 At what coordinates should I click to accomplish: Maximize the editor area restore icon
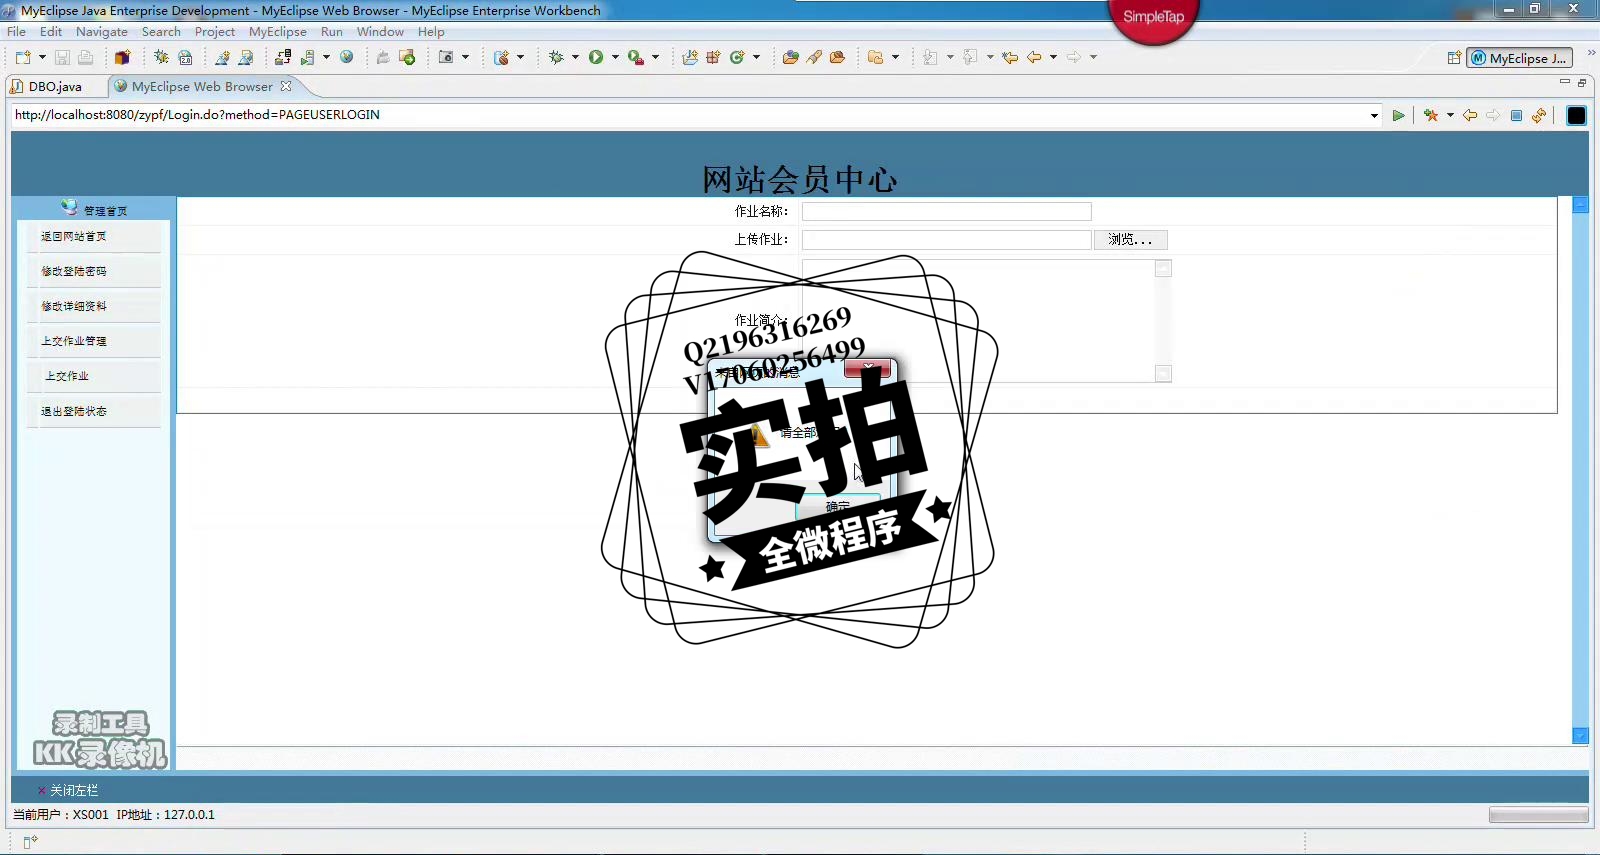[1582, 82]
